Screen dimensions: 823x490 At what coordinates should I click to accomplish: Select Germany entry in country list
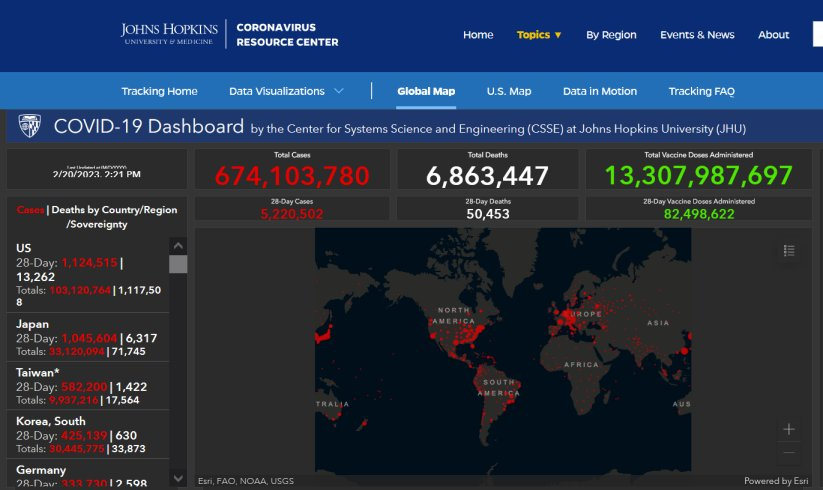pyautogui.click(x=88, y=474)
